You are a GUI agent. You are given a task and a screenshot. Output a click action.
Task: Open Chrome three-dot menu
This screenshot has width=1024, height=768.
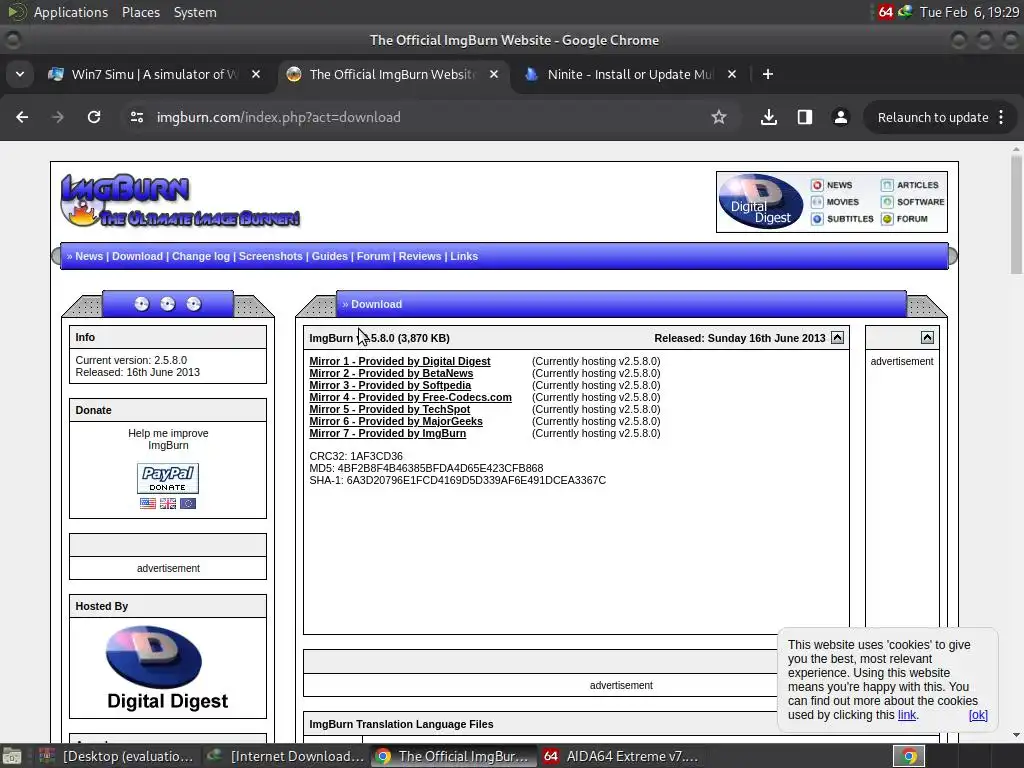tap(1001, 117)
